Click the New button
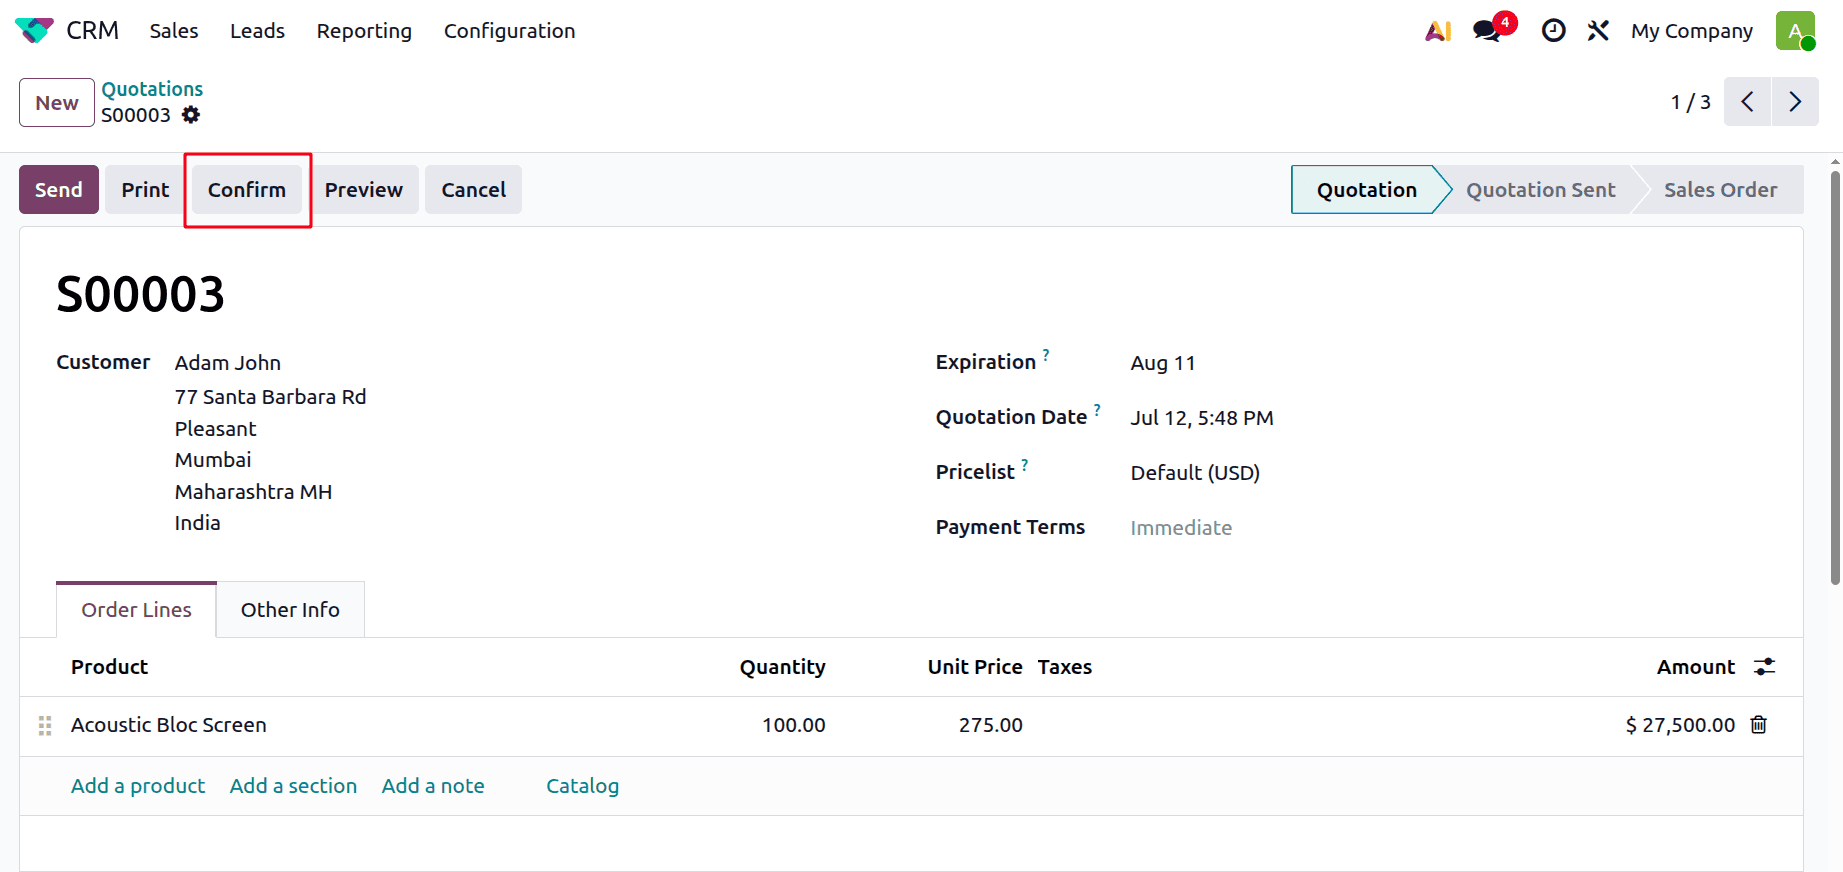 57,102
